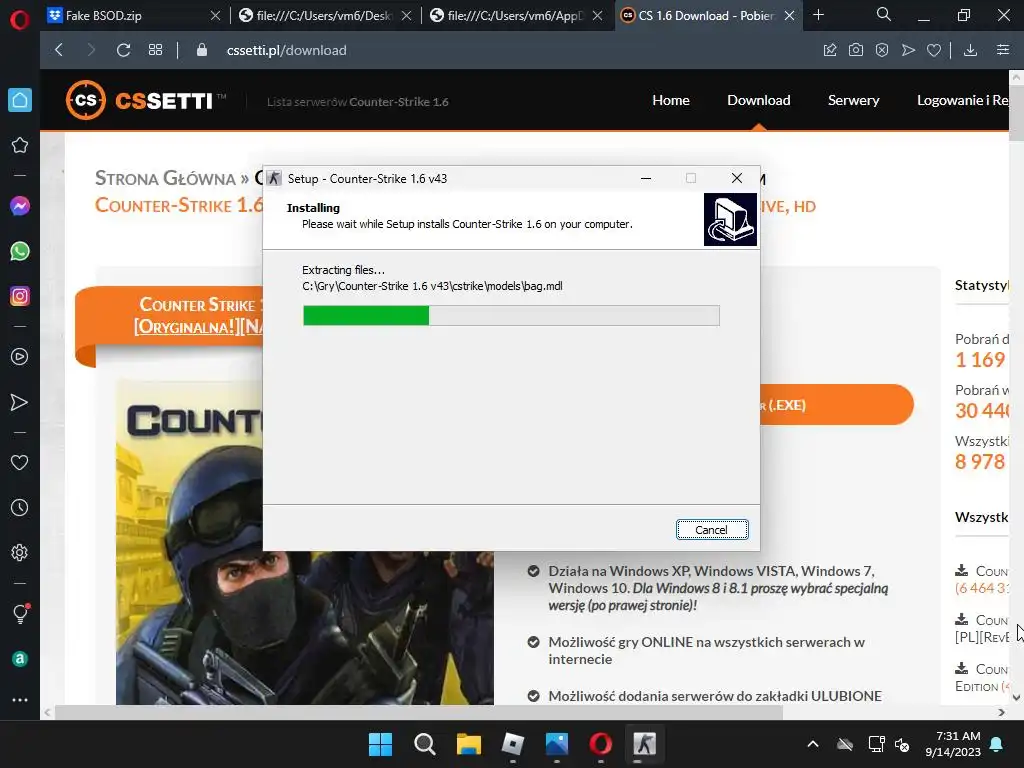Open Opera menu logo in the sidebar
1024x768 pixels.
[20, 20]
